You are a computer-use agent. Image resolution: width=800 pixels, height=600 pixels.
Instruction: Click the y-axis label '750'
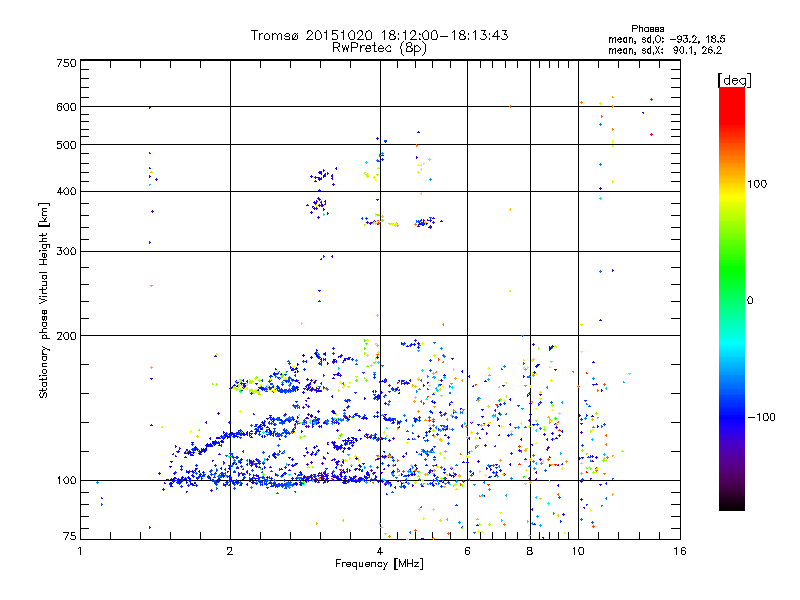pyautogui.click(x=66, y=63)
